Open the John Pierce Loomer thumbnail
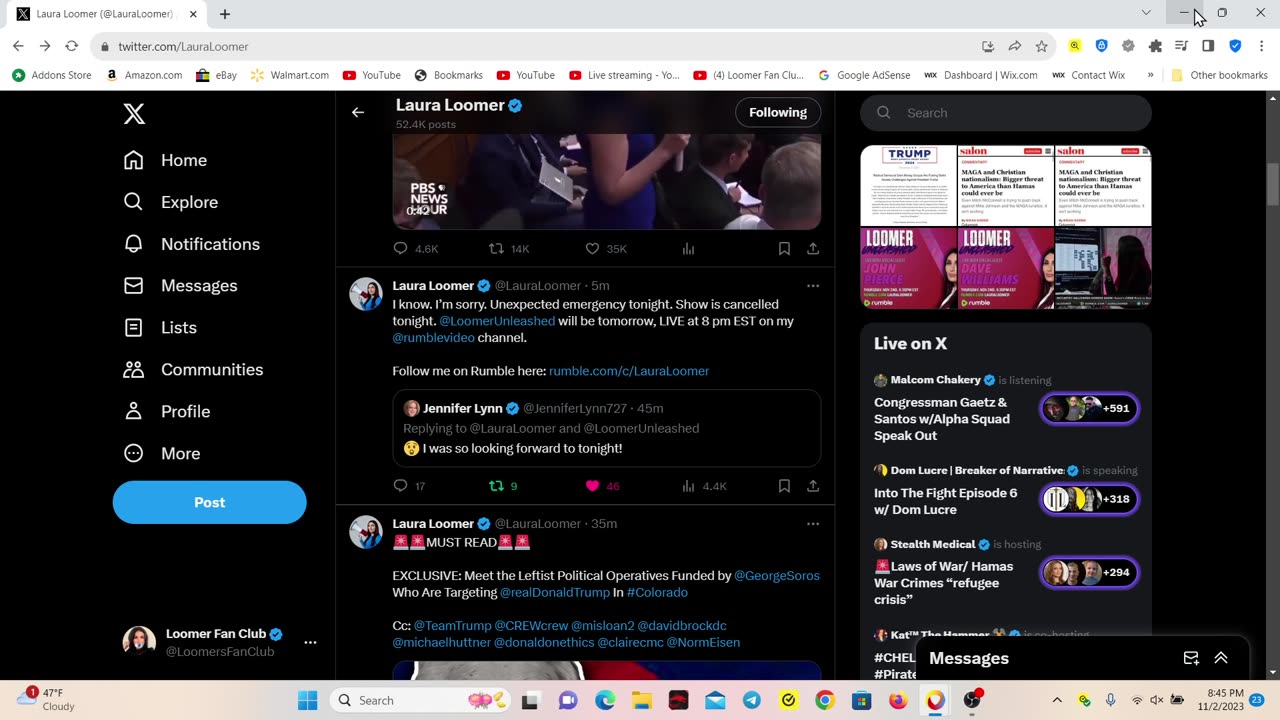The width and height of the screenshot is (1280, 720). (909, 268)
